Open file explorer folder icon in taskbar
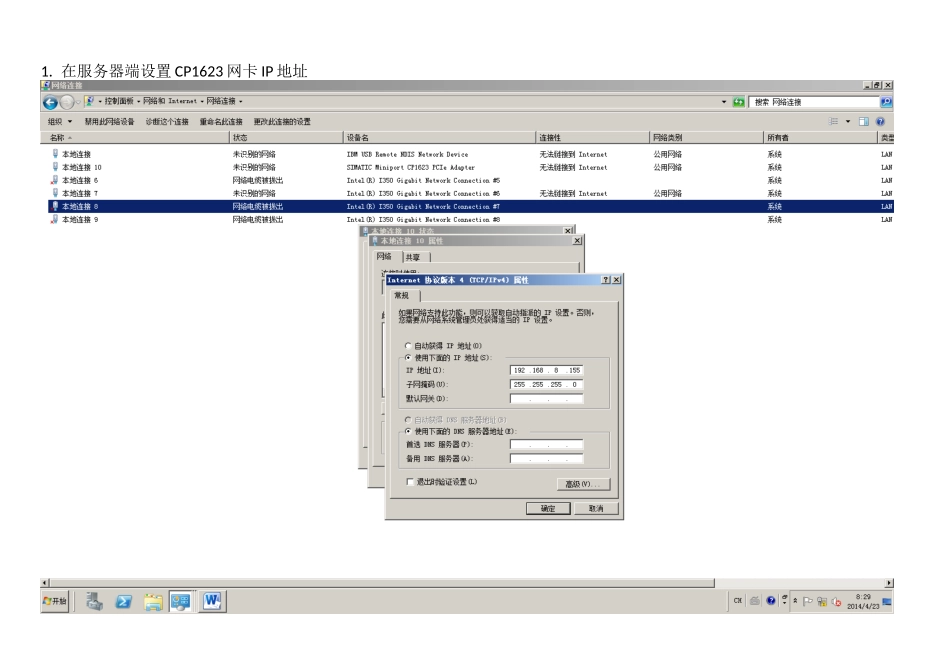This screenshot has height=672, width=950. click(153, 601)
